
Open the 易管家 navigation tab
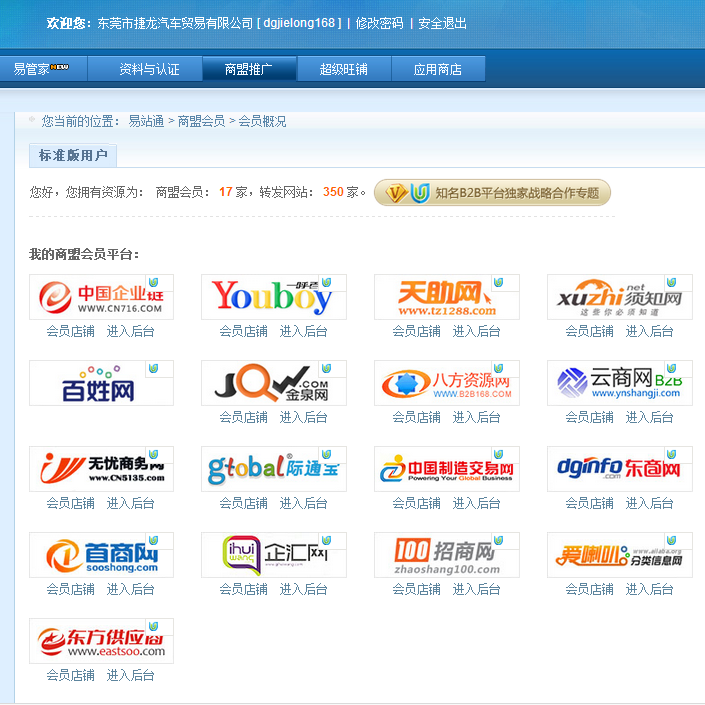[x=41, y=69]
